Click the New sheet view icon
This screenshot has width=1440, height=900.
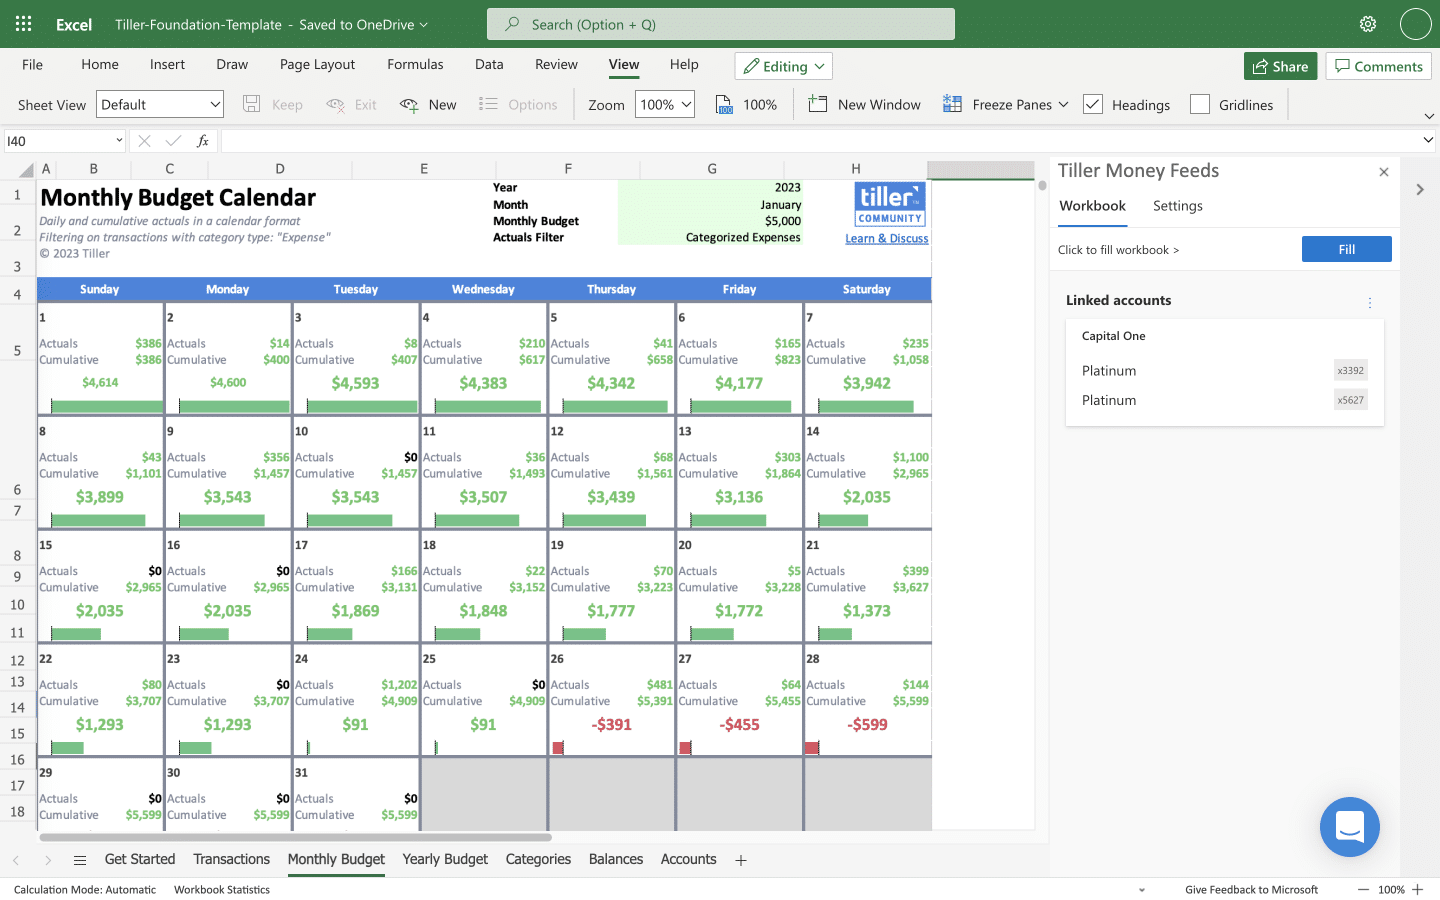(409, 105)
